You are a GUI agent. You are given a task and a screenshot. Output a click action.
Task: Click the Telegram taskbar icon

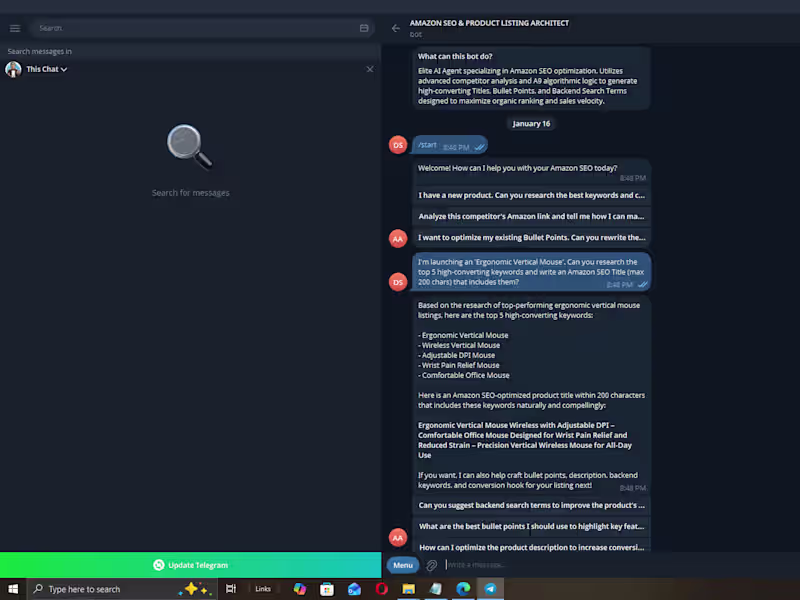(x=490, y=589)
